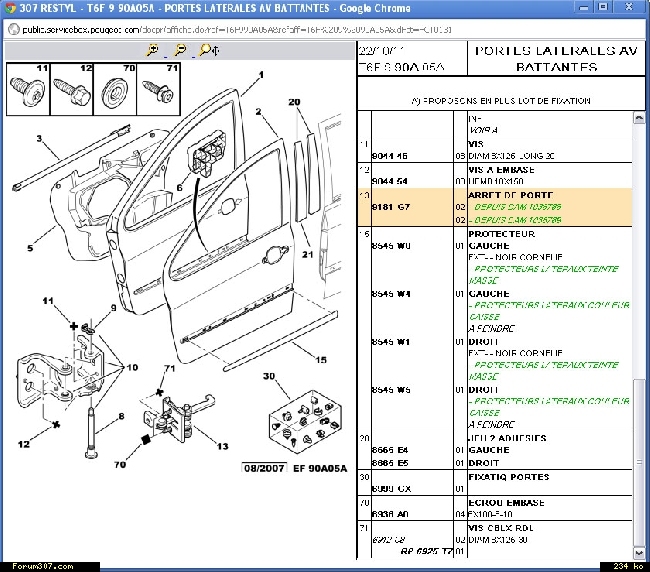Click callout 10 beside the door hinge

pyautogui.click(x=132, y=367)
